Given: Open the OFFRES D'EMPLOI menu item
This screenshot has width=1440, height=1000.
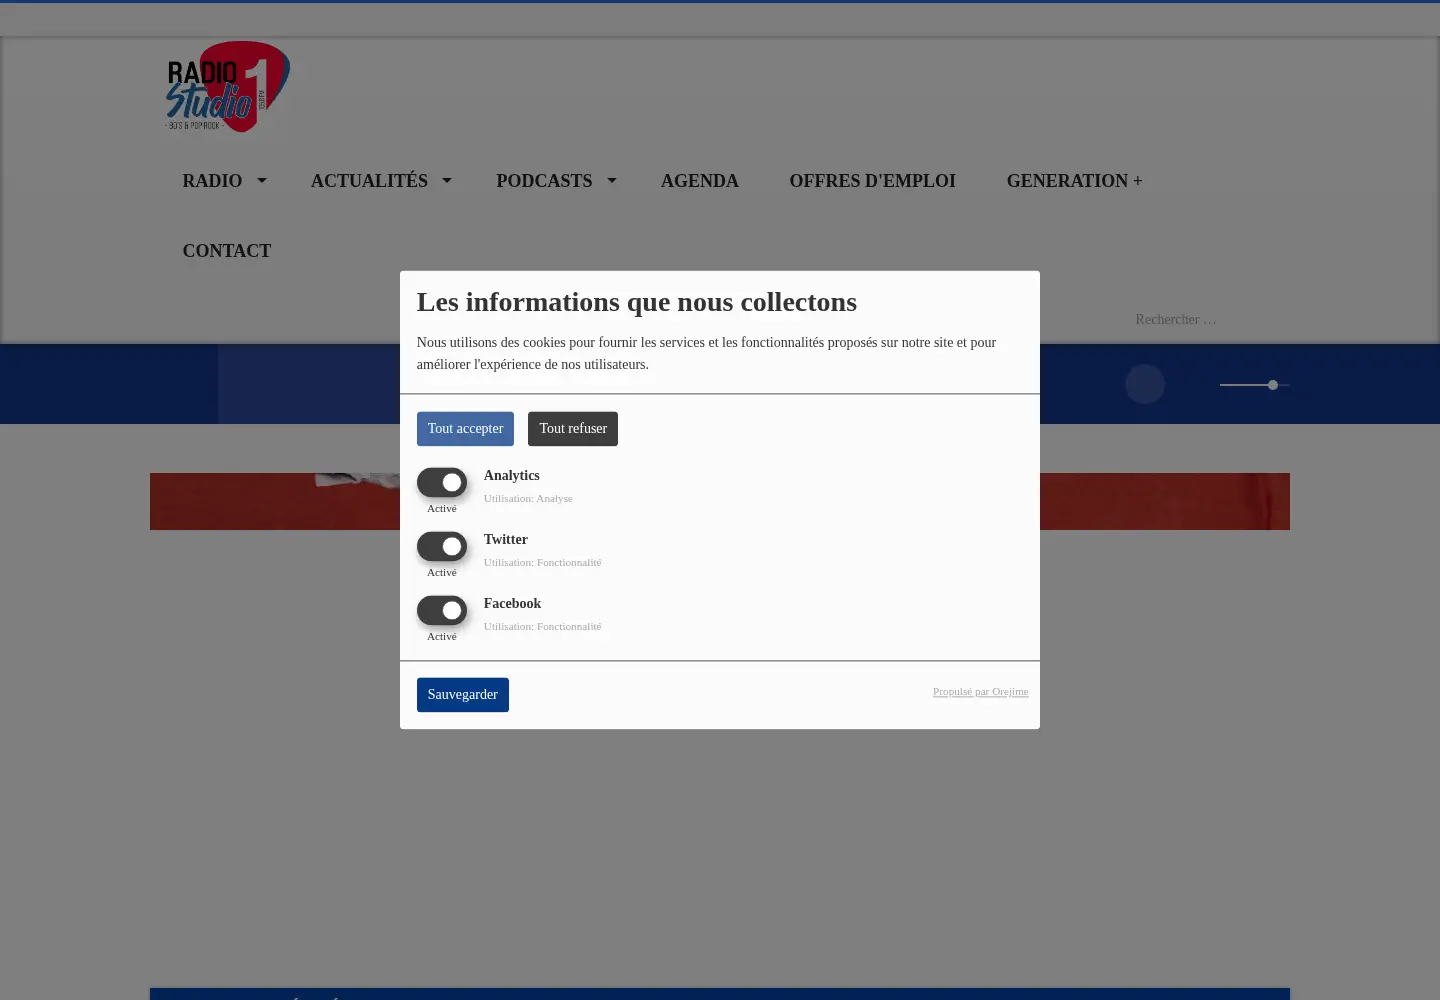Looking at the screenshot, I should pyautogui.click(x=872, y=181).
